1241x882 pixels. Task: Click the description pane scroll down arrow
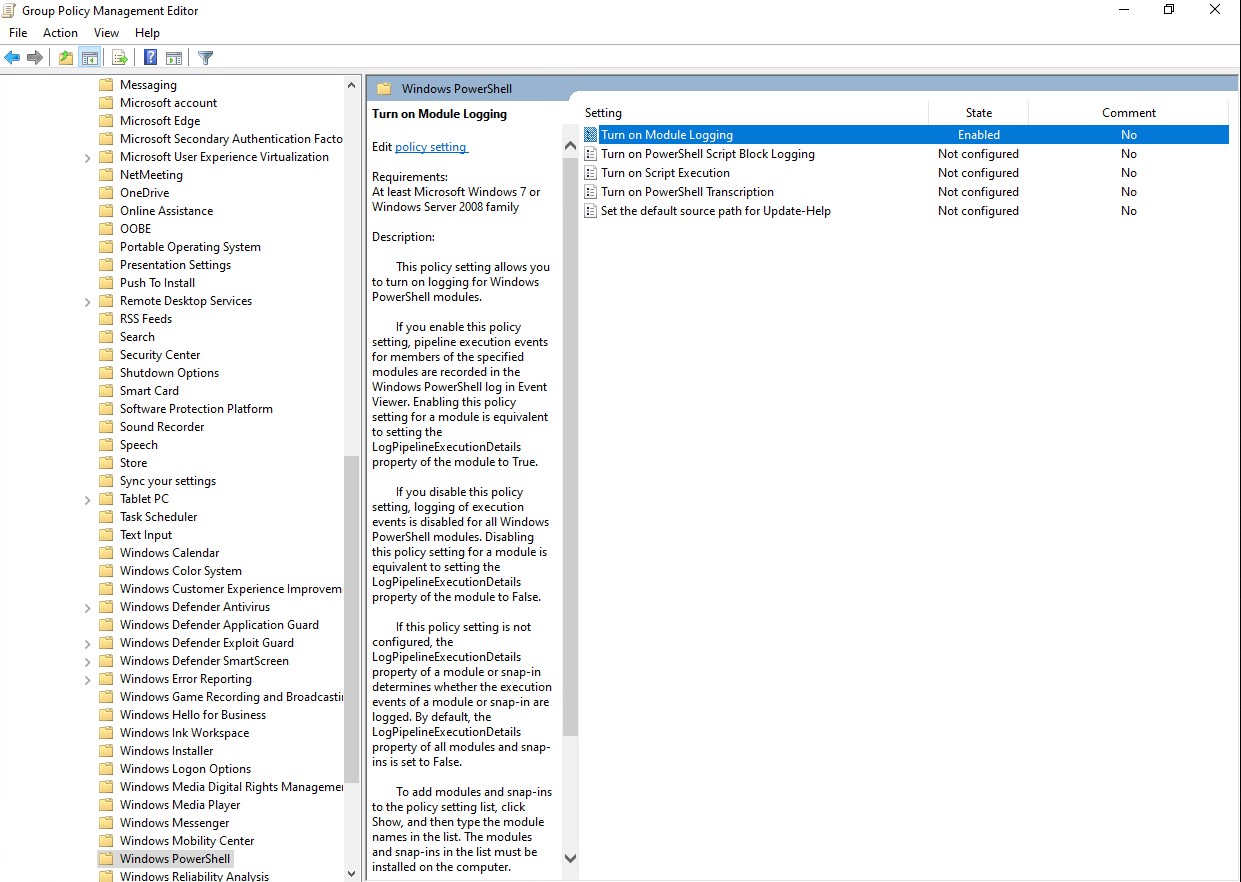point(570,858)
